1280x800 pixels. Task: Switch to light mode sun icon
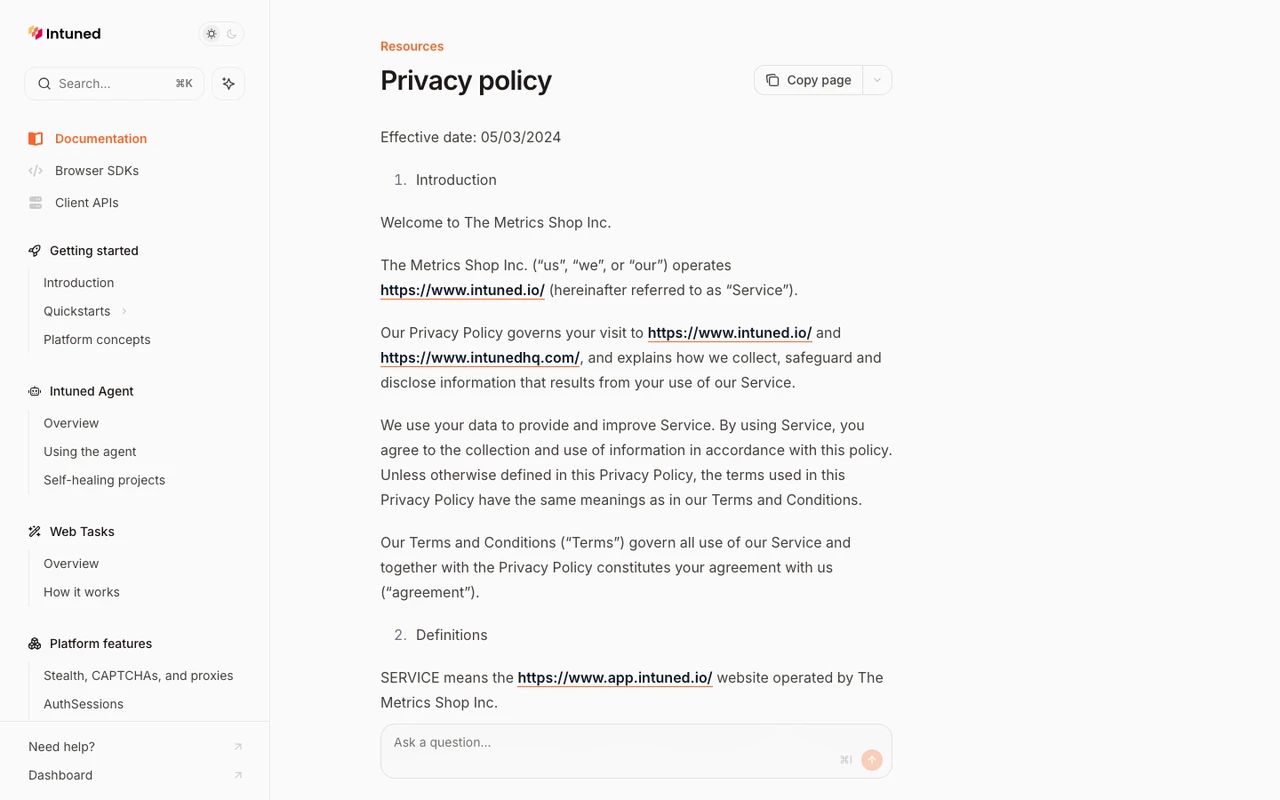click(x=211, y=34)
